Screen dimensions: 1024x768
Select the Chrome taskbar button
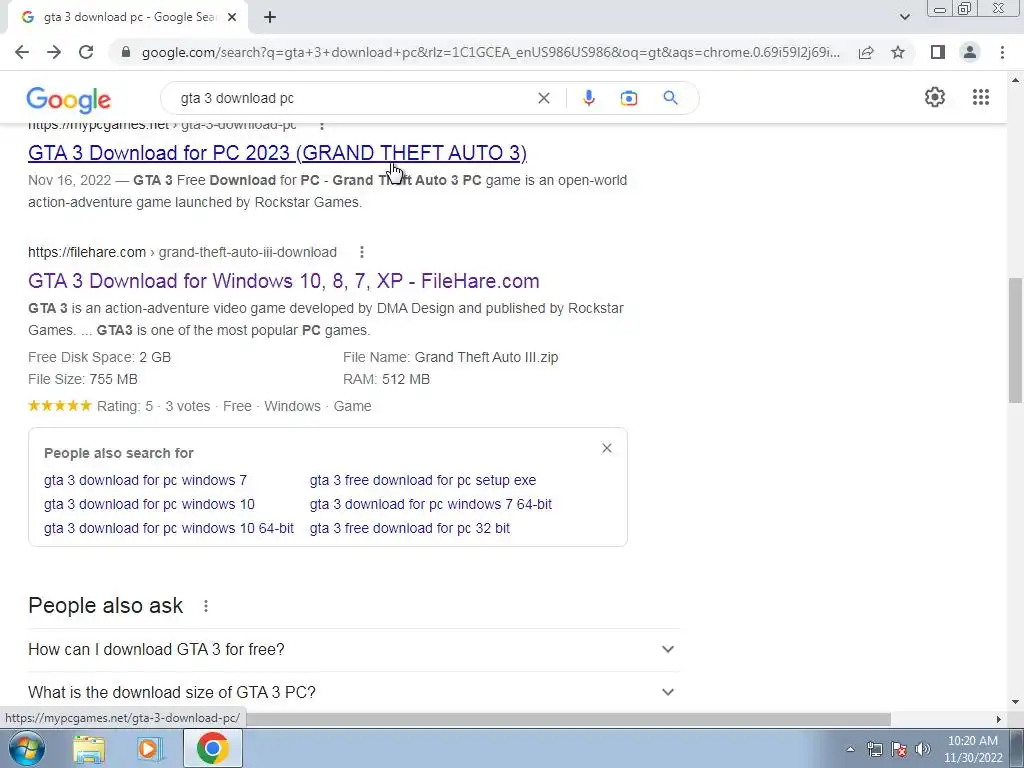point(212,748)
